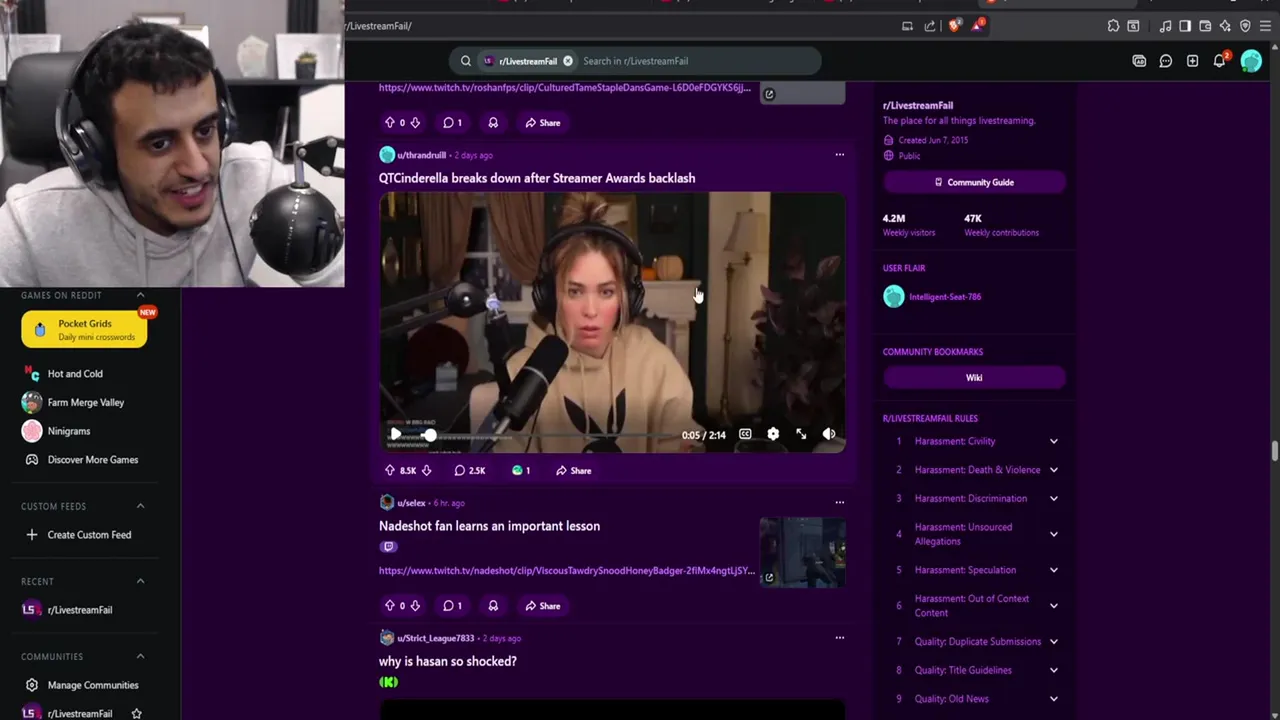Open the Hot and Cold game
The height and width of the screenshot is (720, 1280).
click(x=75, y=374)
